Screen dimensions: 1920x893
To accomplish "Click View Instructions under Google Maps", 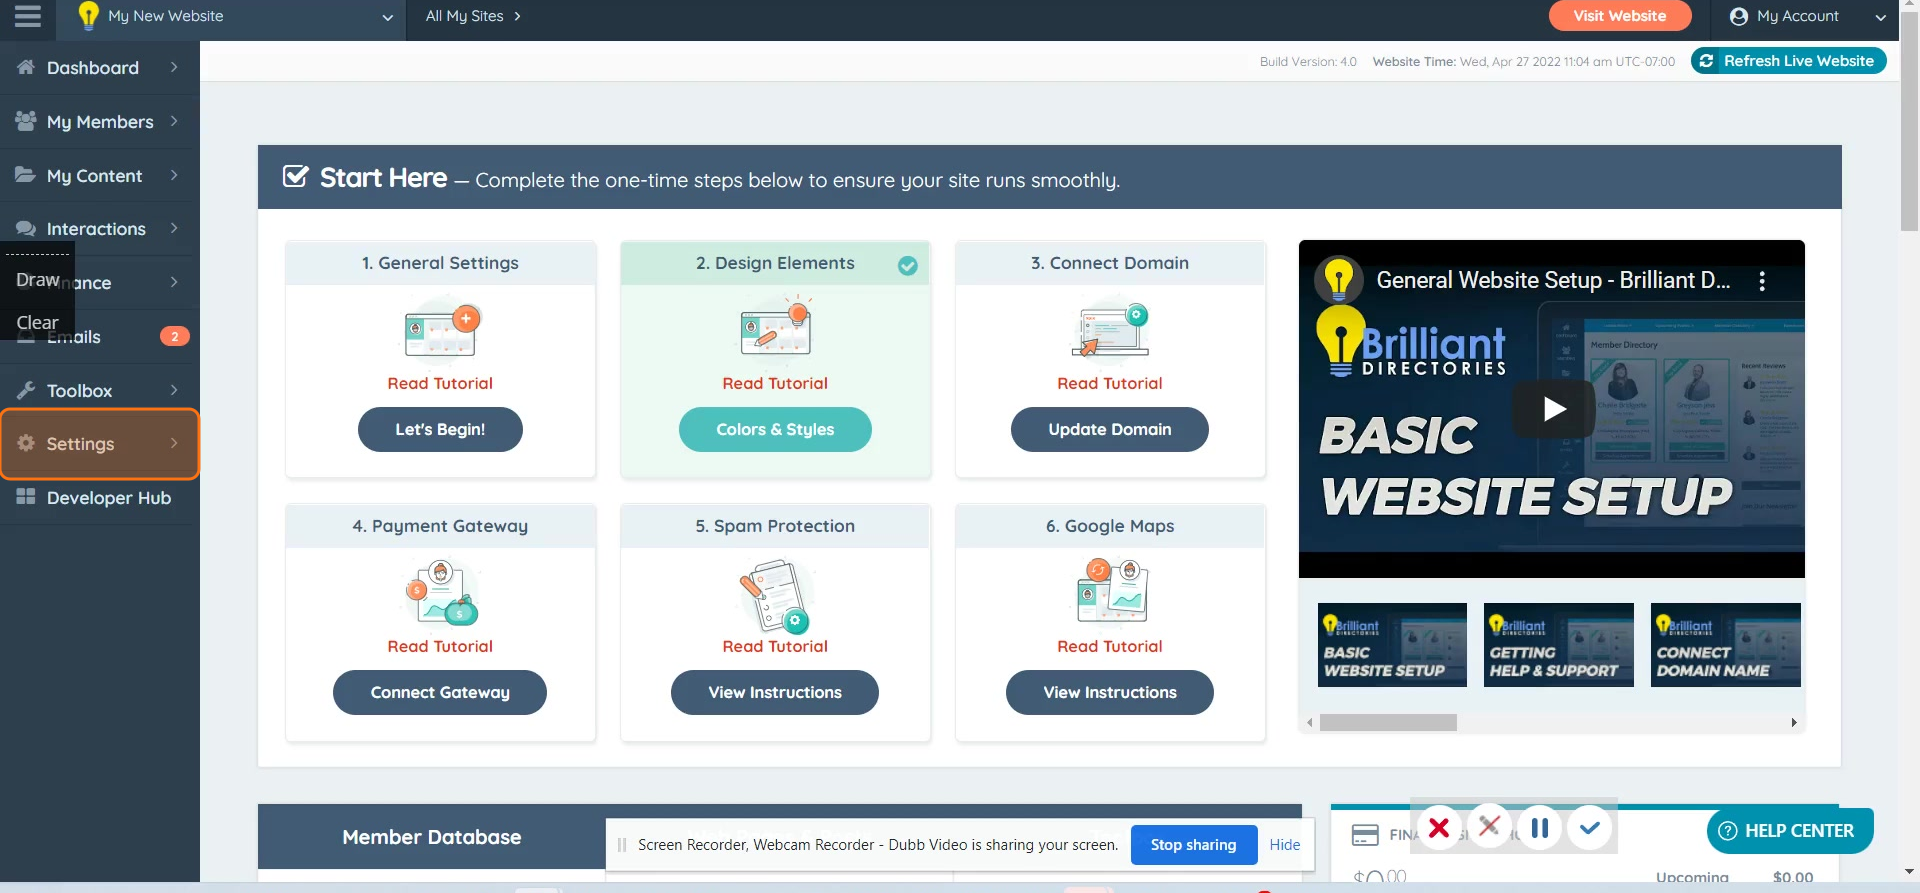I will (x=1110, y=692).
